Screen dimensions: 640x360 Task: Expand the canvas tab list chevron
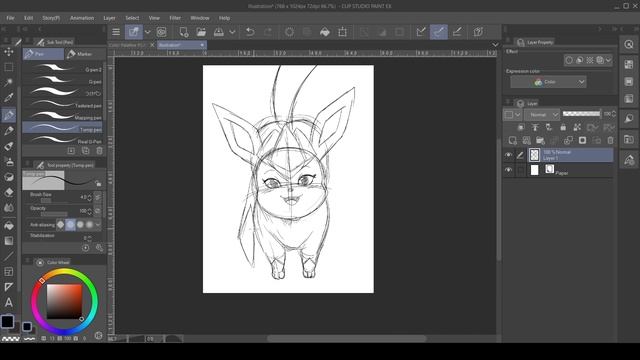tap(495, 44)
